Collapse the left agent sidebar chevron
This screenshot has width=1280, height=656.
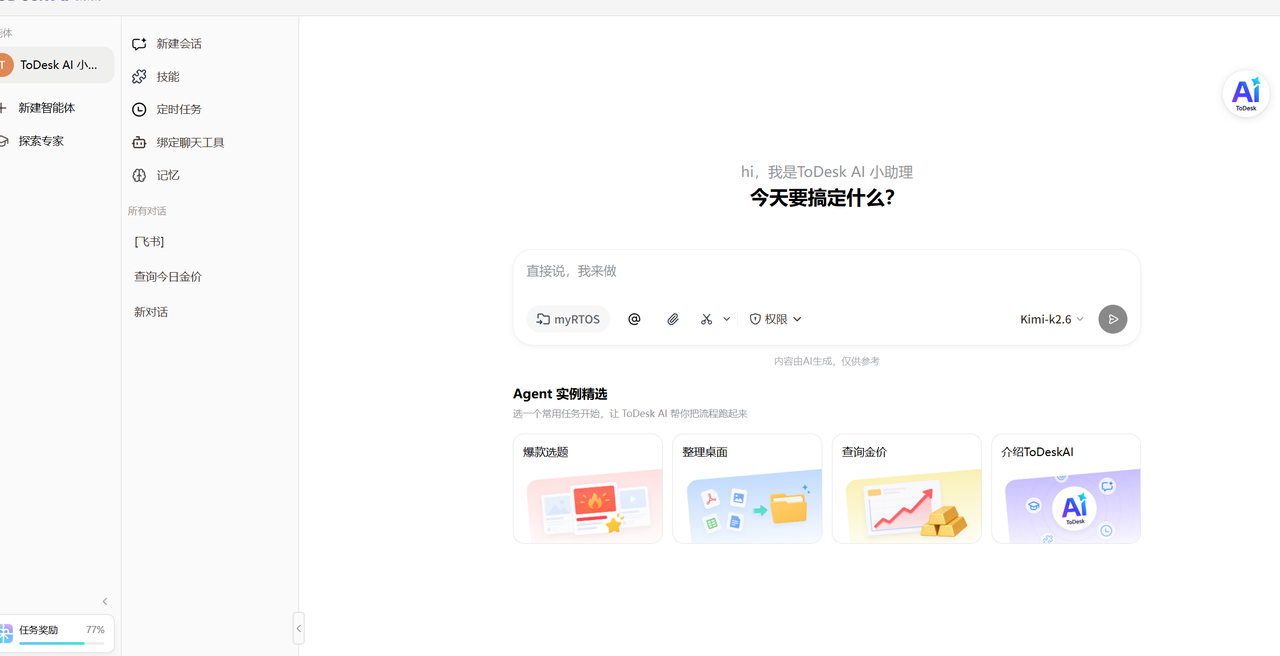click(x=105, y=601)
